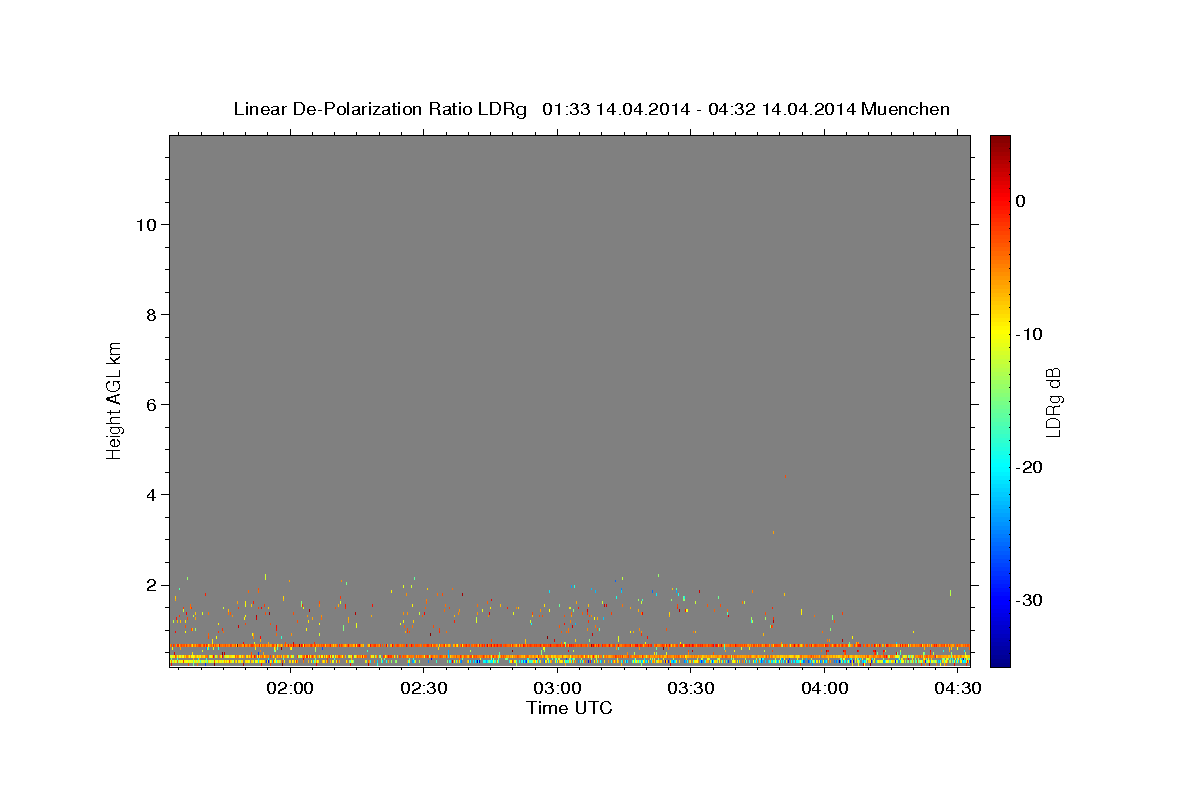Click the 04:30 time tick label
The image size is (1200, 800).
(957, 689)
